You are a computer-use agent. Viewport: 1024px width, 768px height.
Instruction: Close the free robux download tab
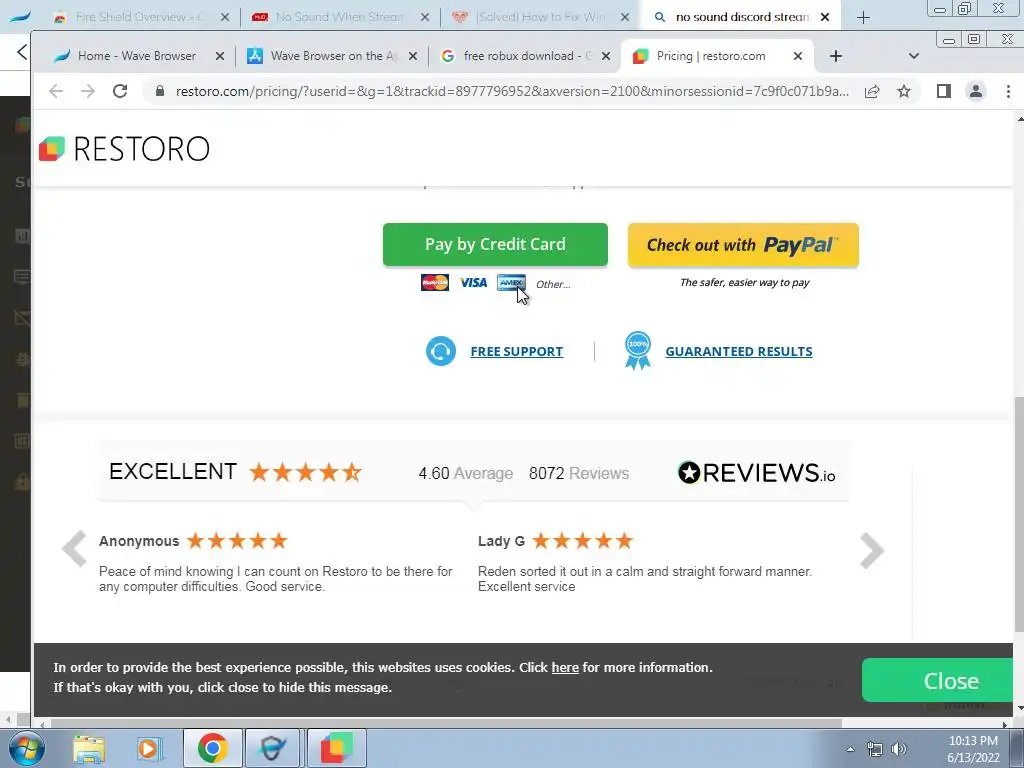(606, 56)
